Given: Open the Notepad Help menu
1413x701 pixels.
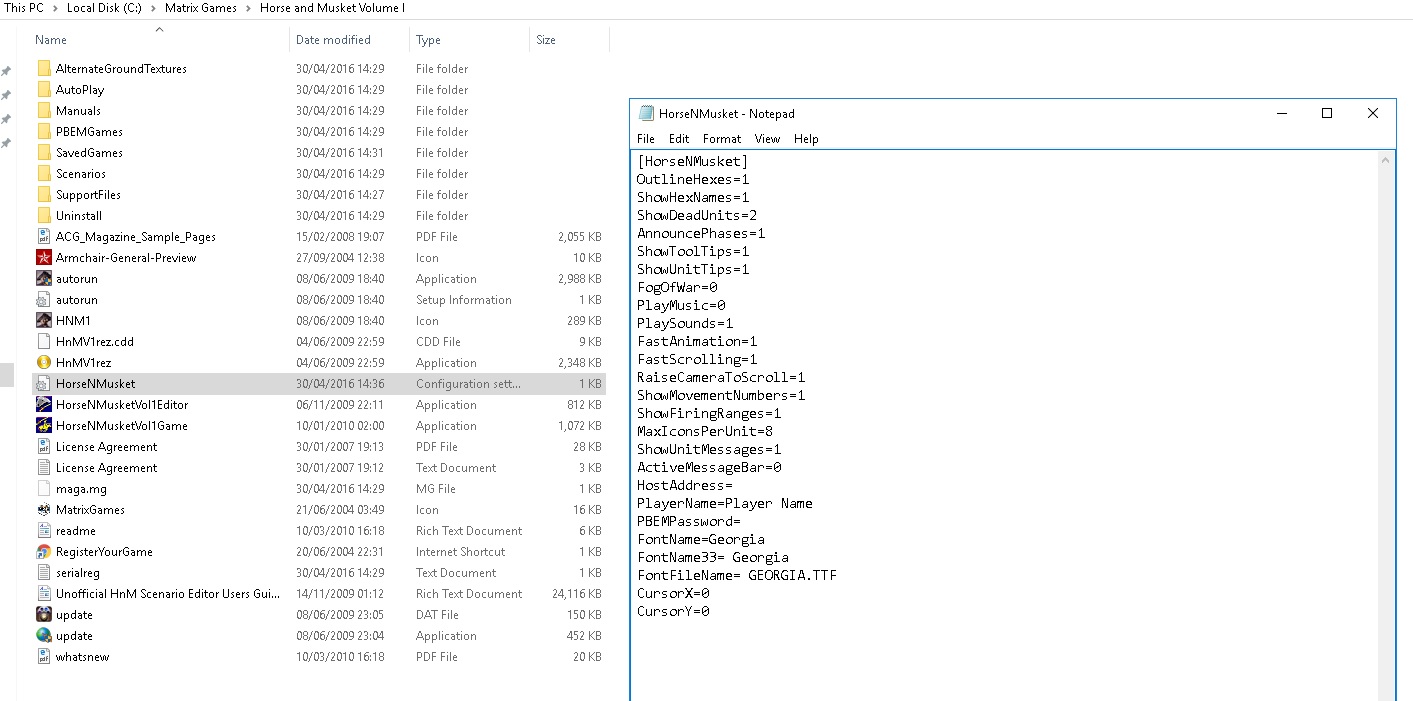Looking at the screenshot, I should pyautogui.click(x=806, y=139).
